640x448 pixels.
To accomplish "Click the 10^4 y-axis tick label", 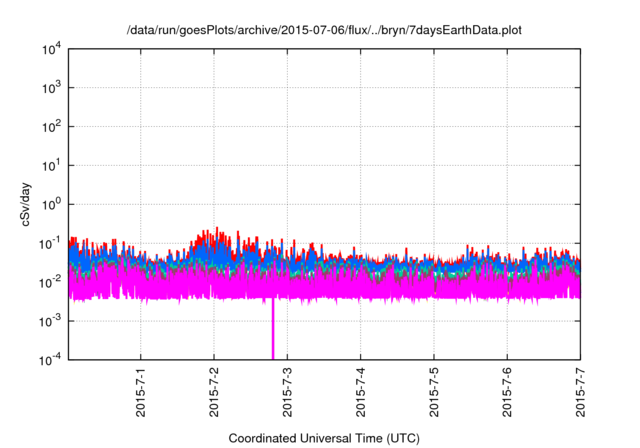I will click(x=51, y=49).
